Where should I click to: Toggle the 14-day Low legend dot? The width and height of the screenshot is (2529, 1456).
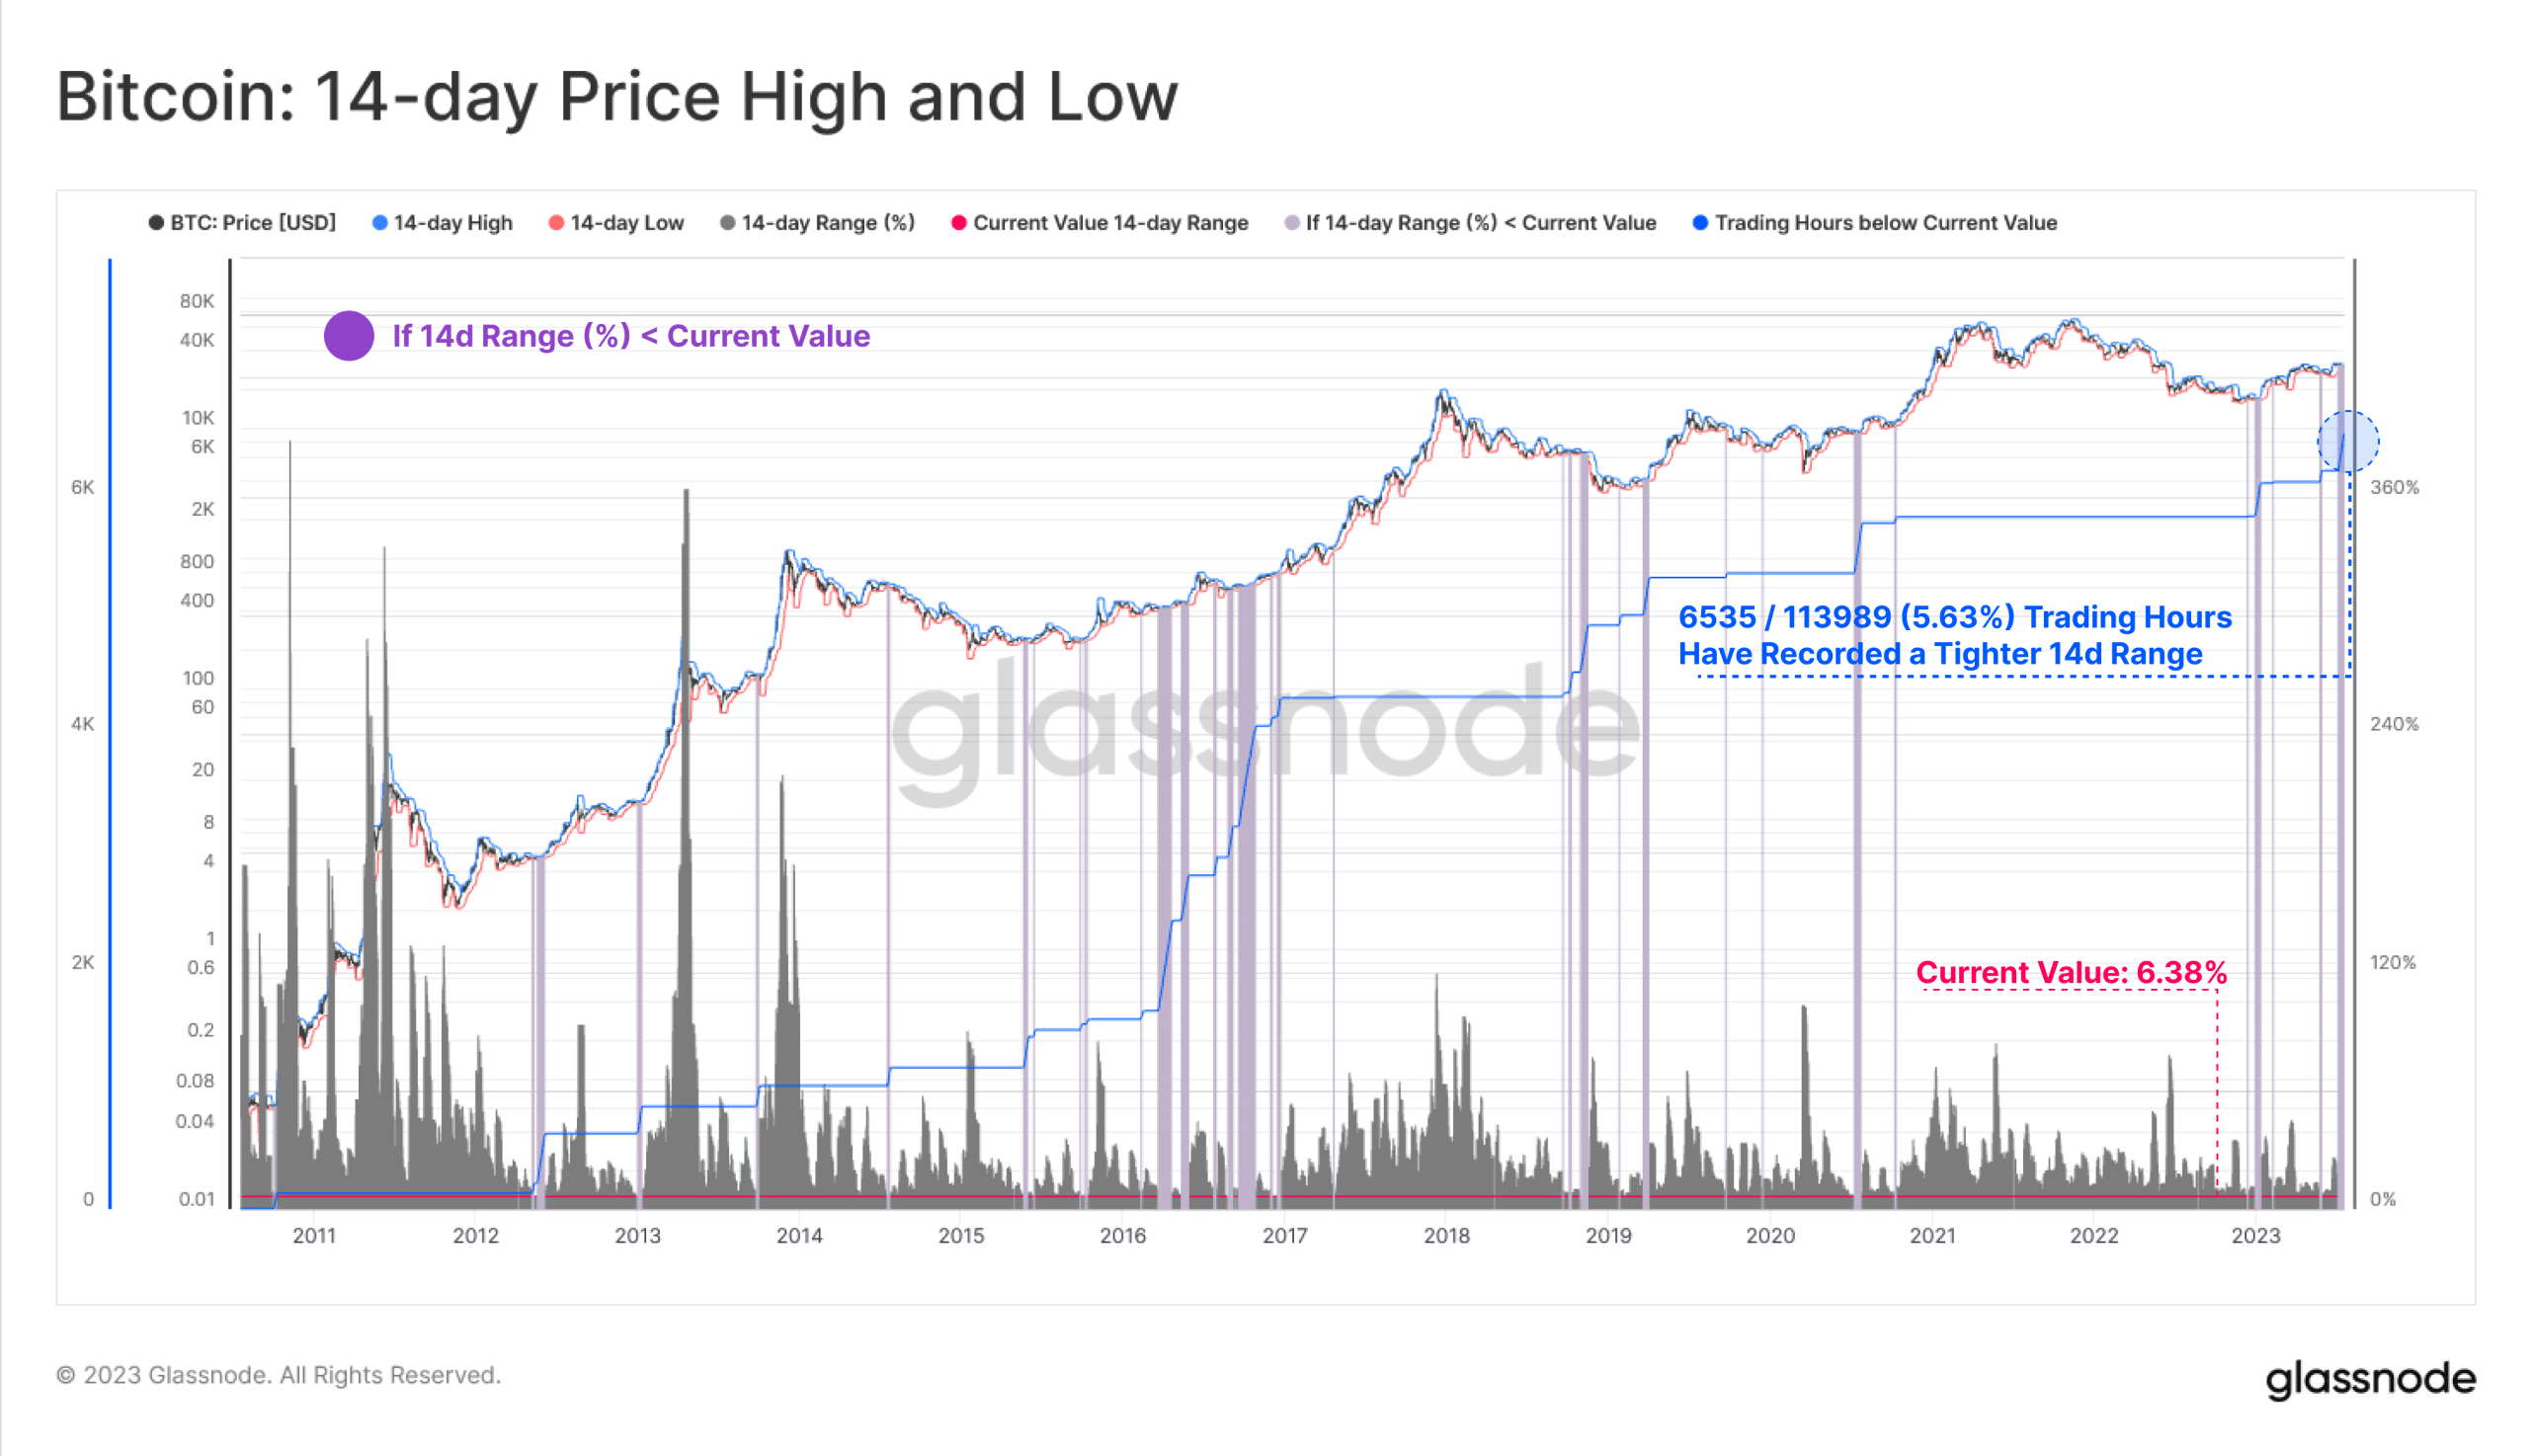(x=557, y=223)
